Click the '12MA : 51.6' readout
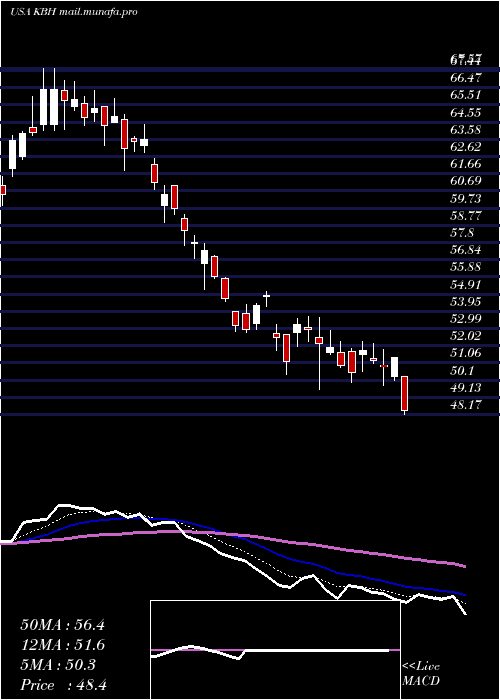Image resolution: width=500 pixels, height=700 pixels. tap(62, 645)
